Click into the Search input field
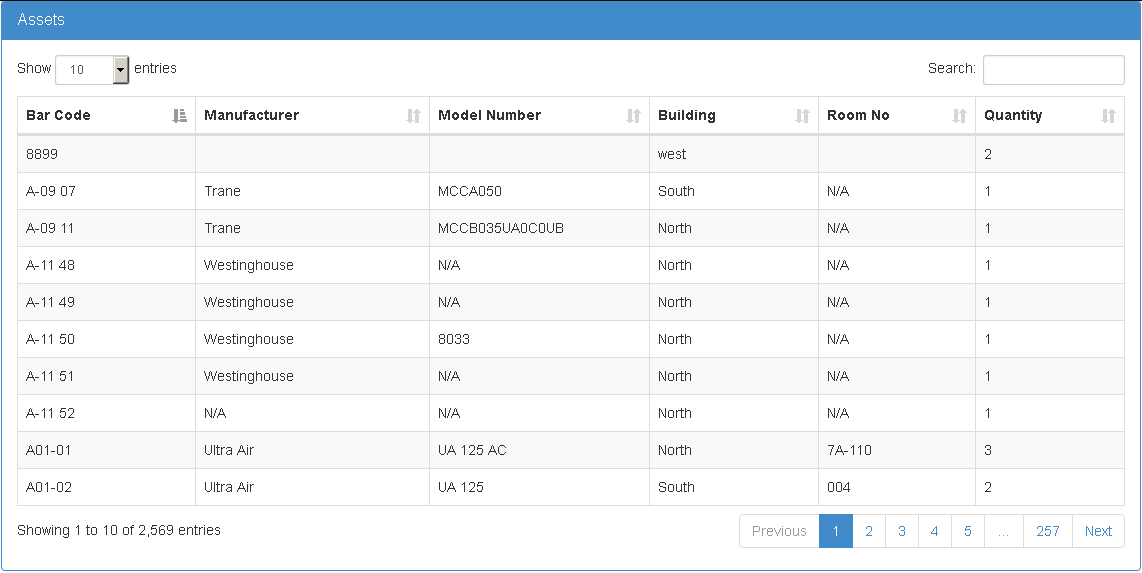 tap(1053, 70)
